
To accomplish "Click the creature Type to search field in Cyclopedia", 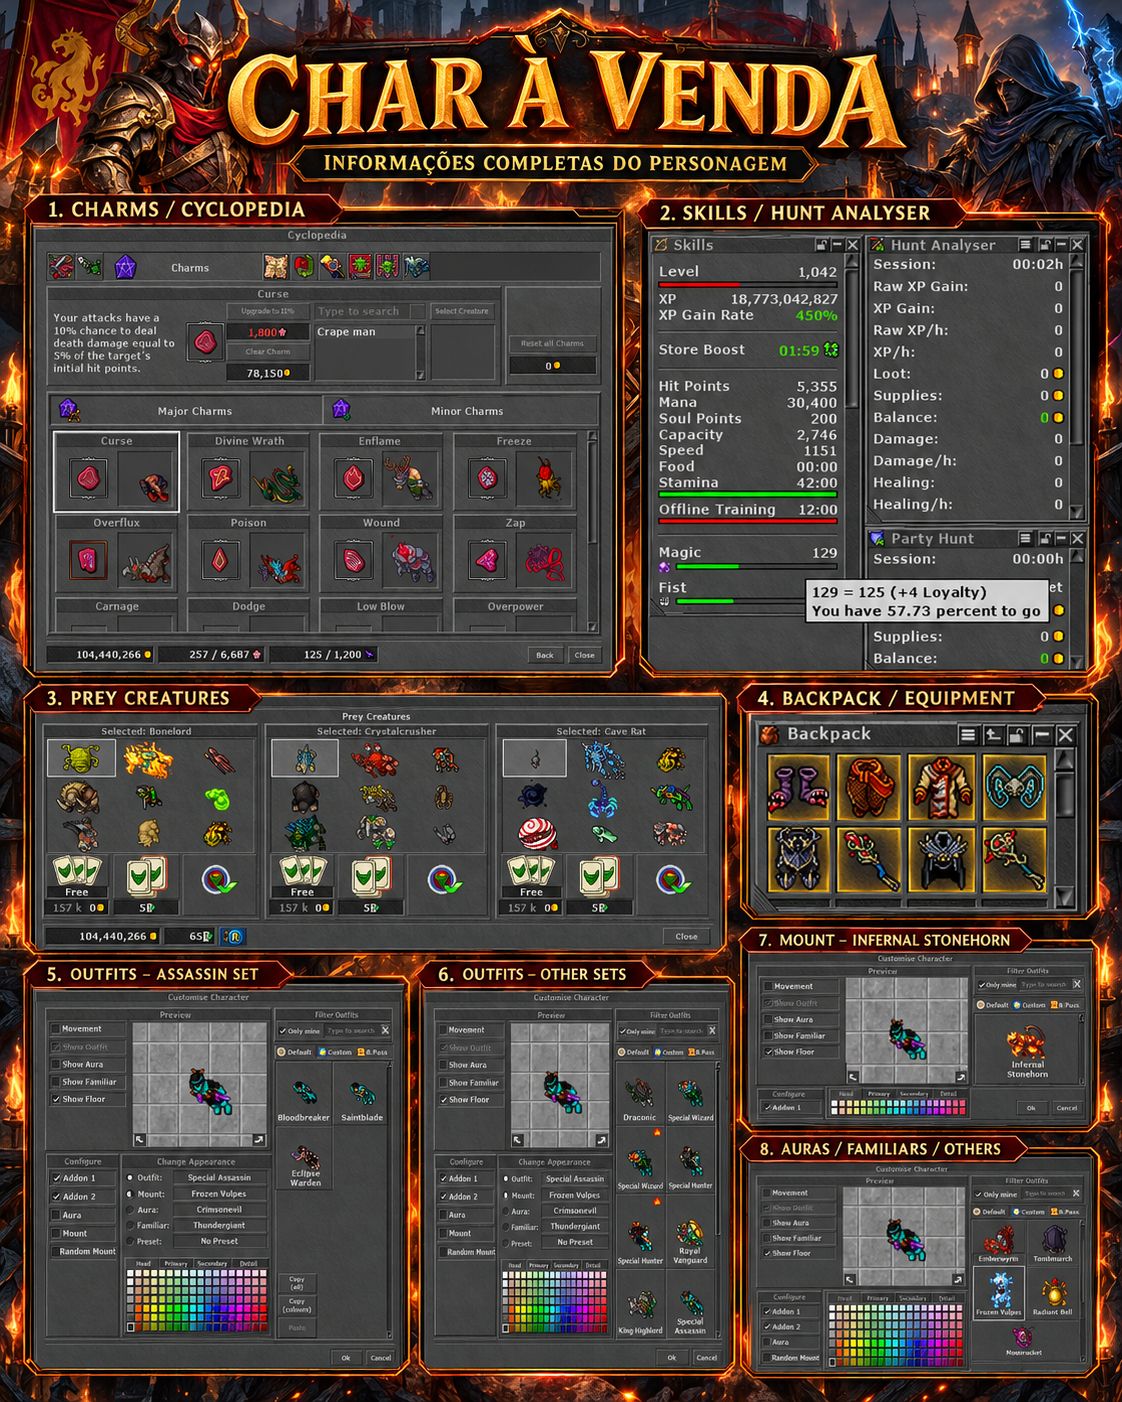I will click(x=361, y=311).
